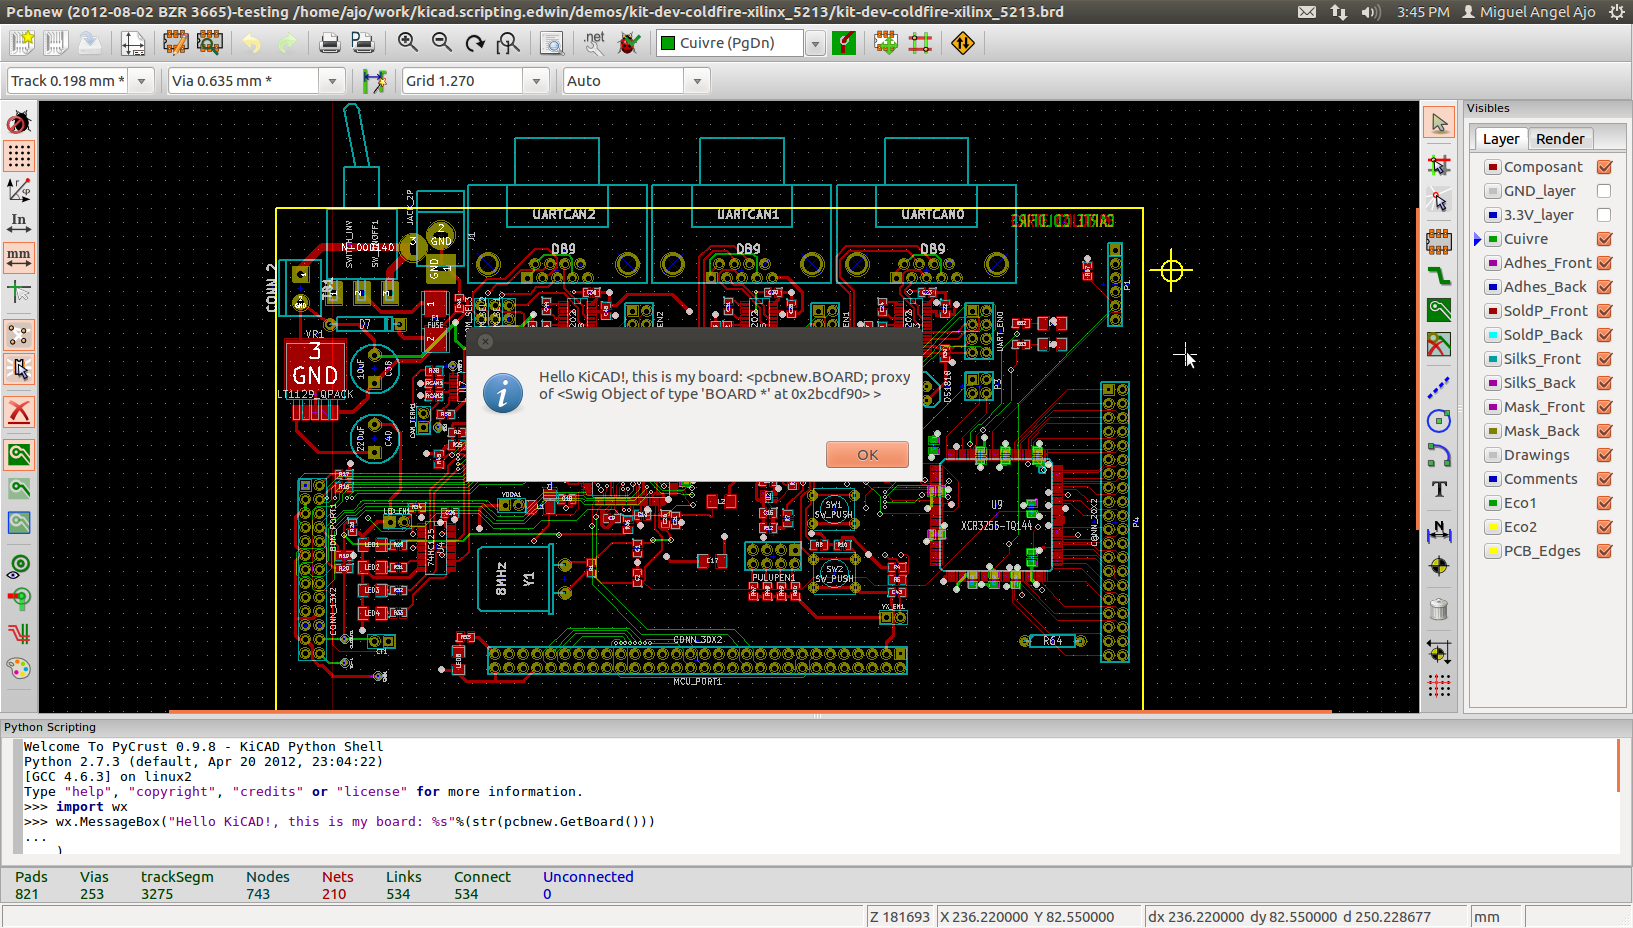The height and width of the screenshot is (928, 1633).
Task: Select the Layer tab
Action: [x=1500, y=139]
